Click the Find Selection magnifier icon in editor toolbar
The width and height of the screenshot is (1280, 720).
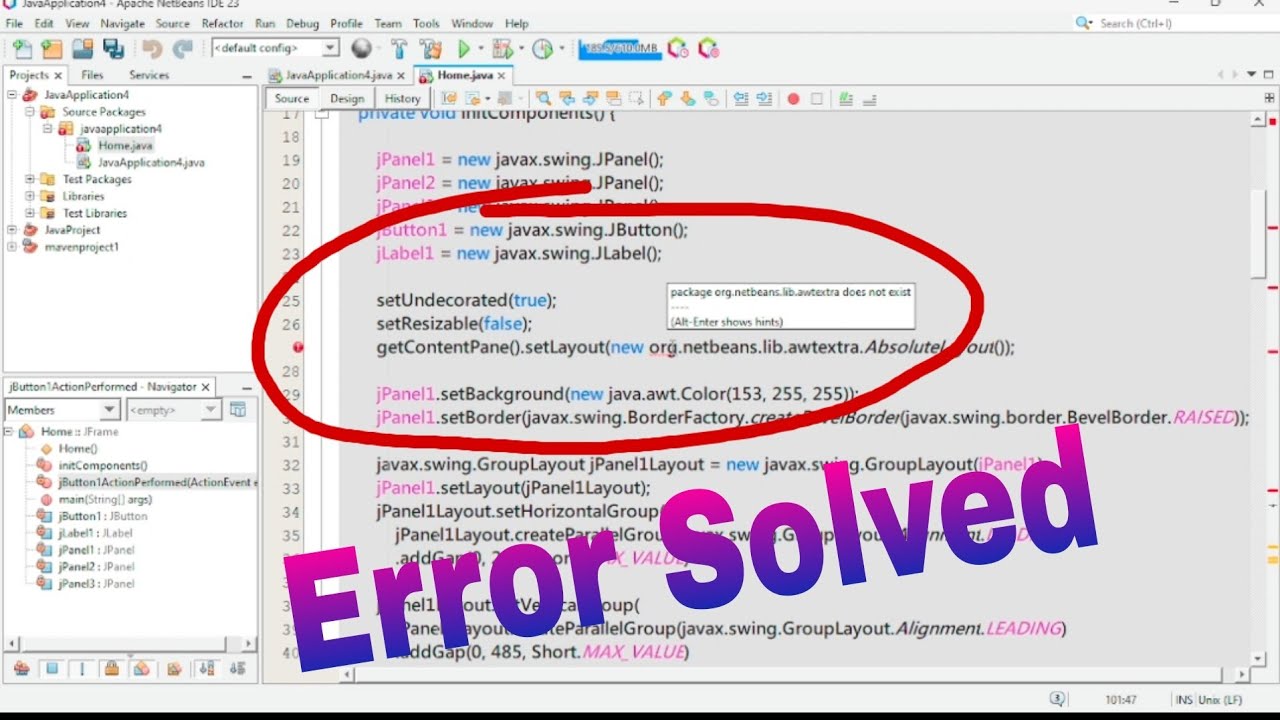point(544,98)
